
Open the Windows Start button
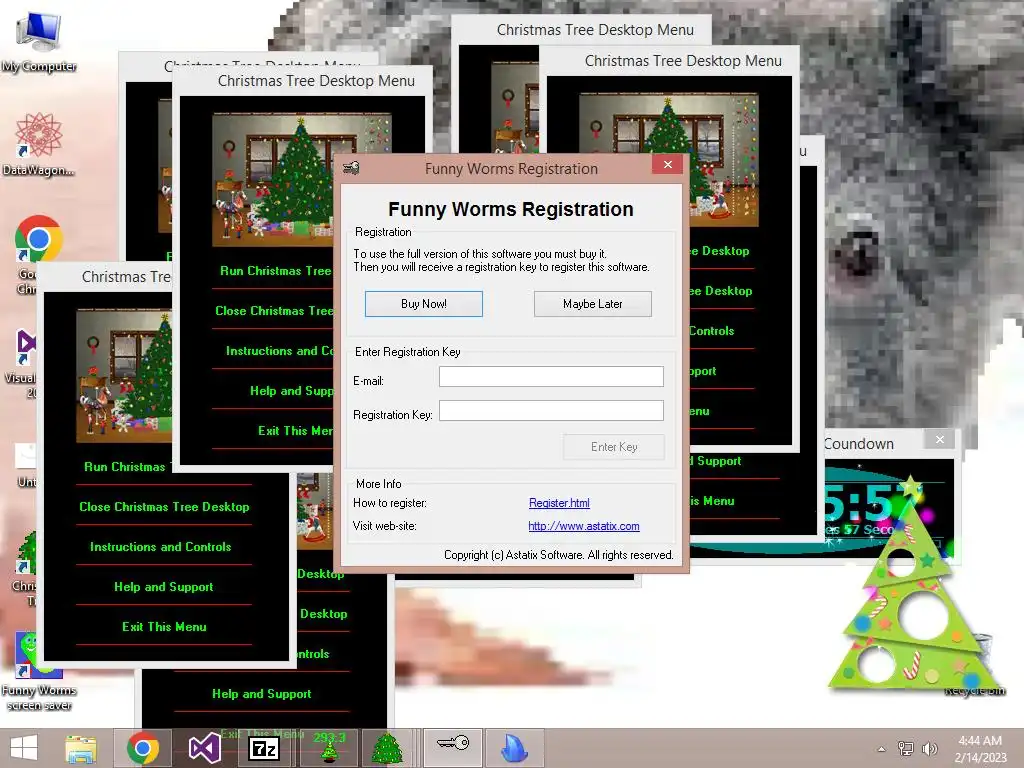click(24, 748)
